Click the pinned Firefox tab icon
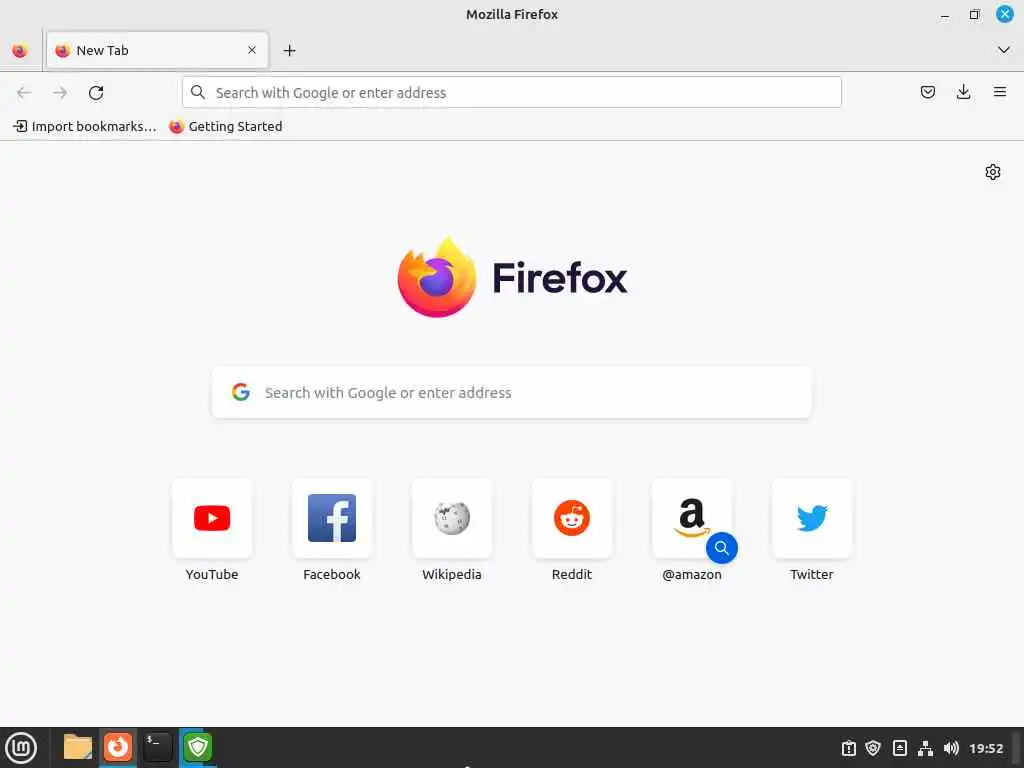1024x768 pixels. click(x=20, y=50)
